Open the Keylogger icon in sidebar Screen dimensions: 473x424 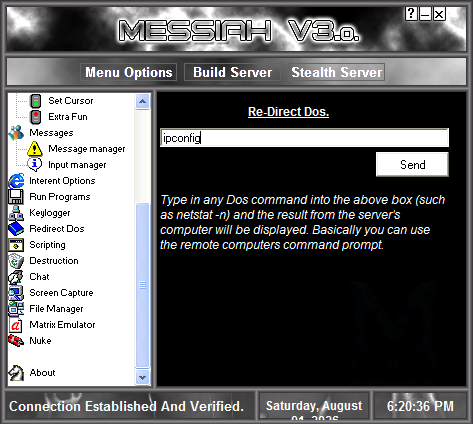[x=16, y=213]
